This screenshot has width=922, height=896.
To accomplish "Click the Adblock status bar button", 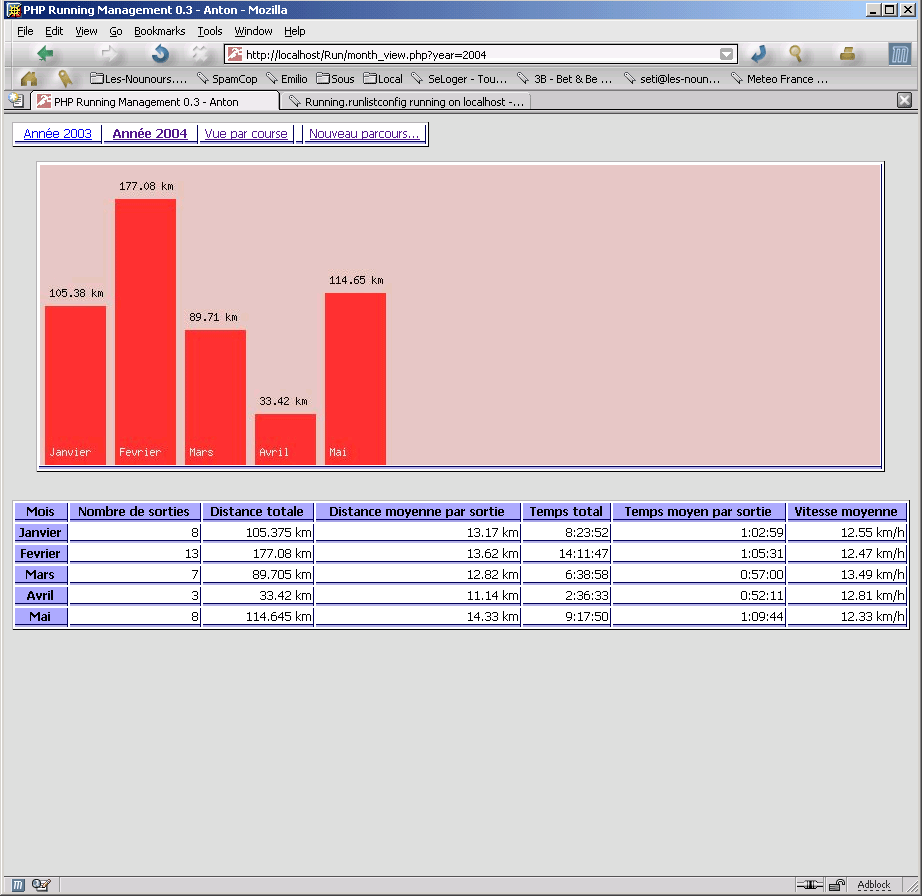I will pos(873,884).
